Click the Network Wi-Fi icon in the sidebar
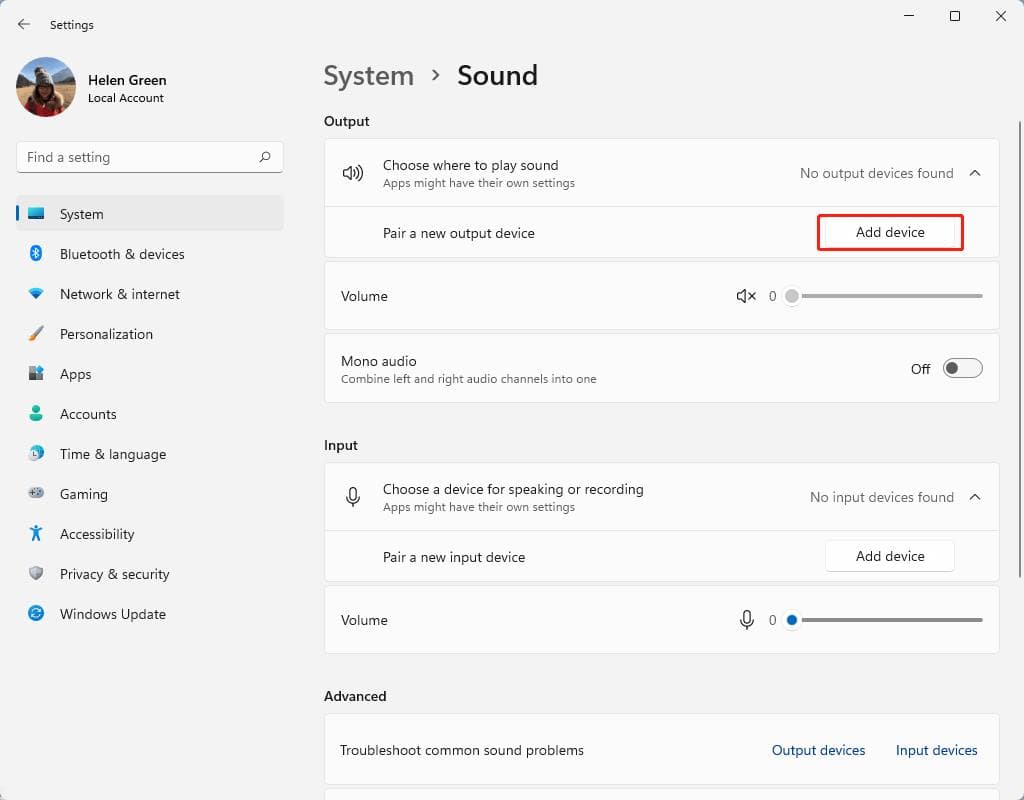The height and width of the screenshot is (800, 1024). click(36, 294)
